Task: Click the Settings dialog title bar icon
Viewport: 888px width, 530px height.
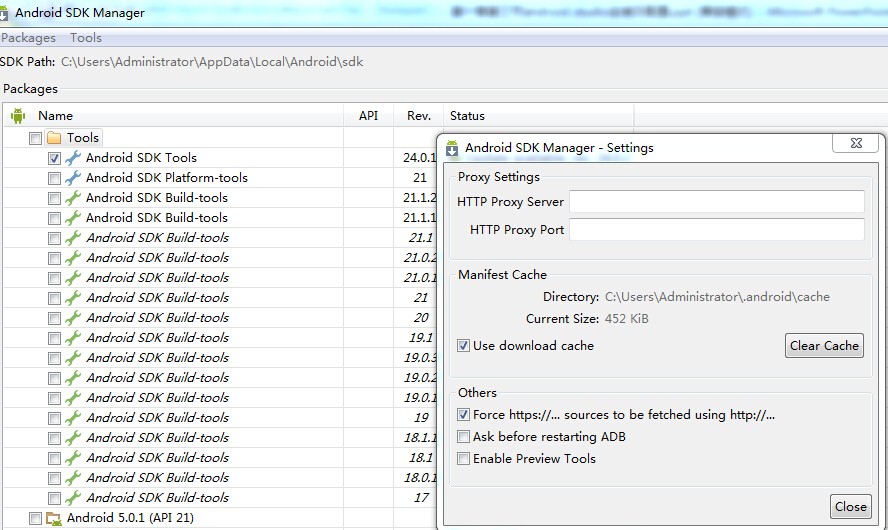Action: click(x=452, y=148)
